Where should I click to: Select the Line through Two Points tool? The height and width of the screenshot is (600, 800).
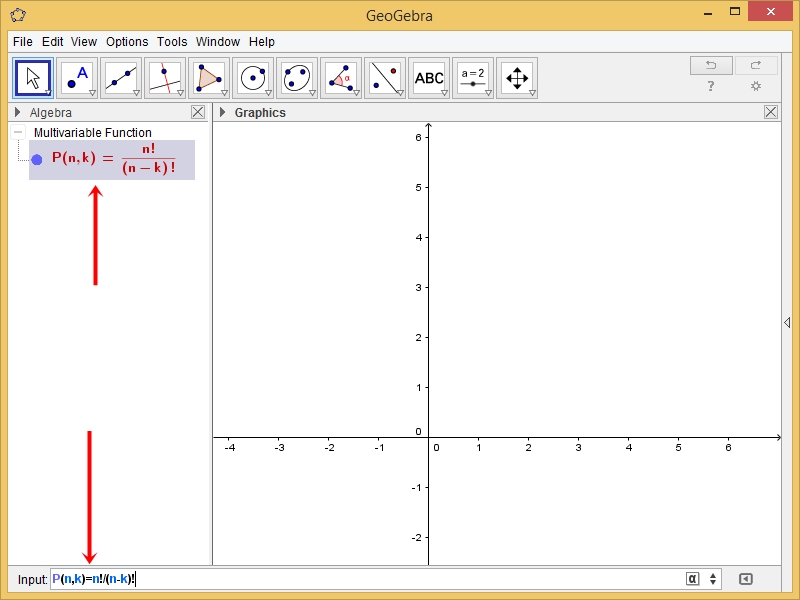(121, 78)
